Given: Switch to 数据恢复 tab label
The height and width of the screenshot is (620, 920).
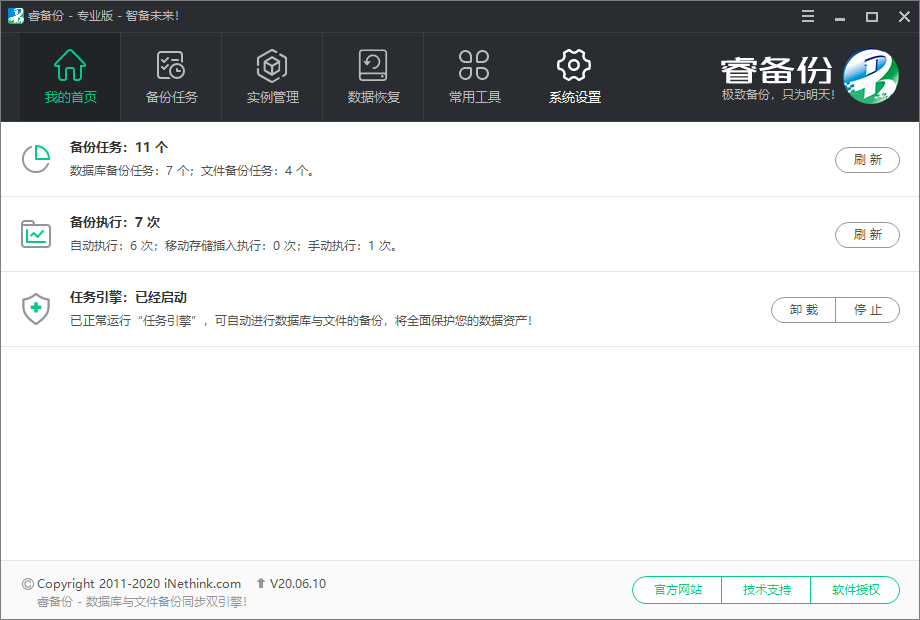Looking at the screenshot, I should 373,97.
